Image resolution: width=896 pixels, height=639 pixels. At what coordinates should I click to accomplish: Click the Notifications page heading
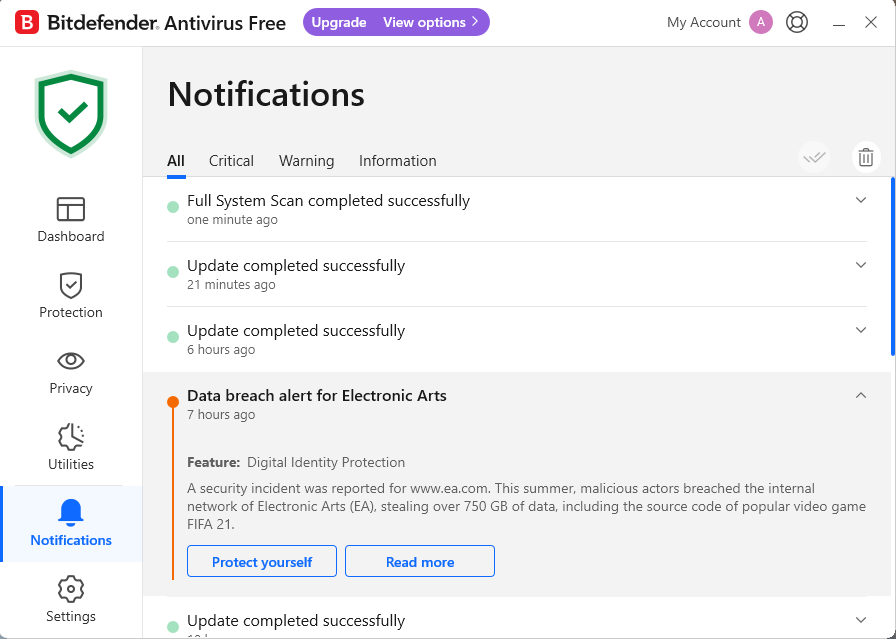pos(266,94)
